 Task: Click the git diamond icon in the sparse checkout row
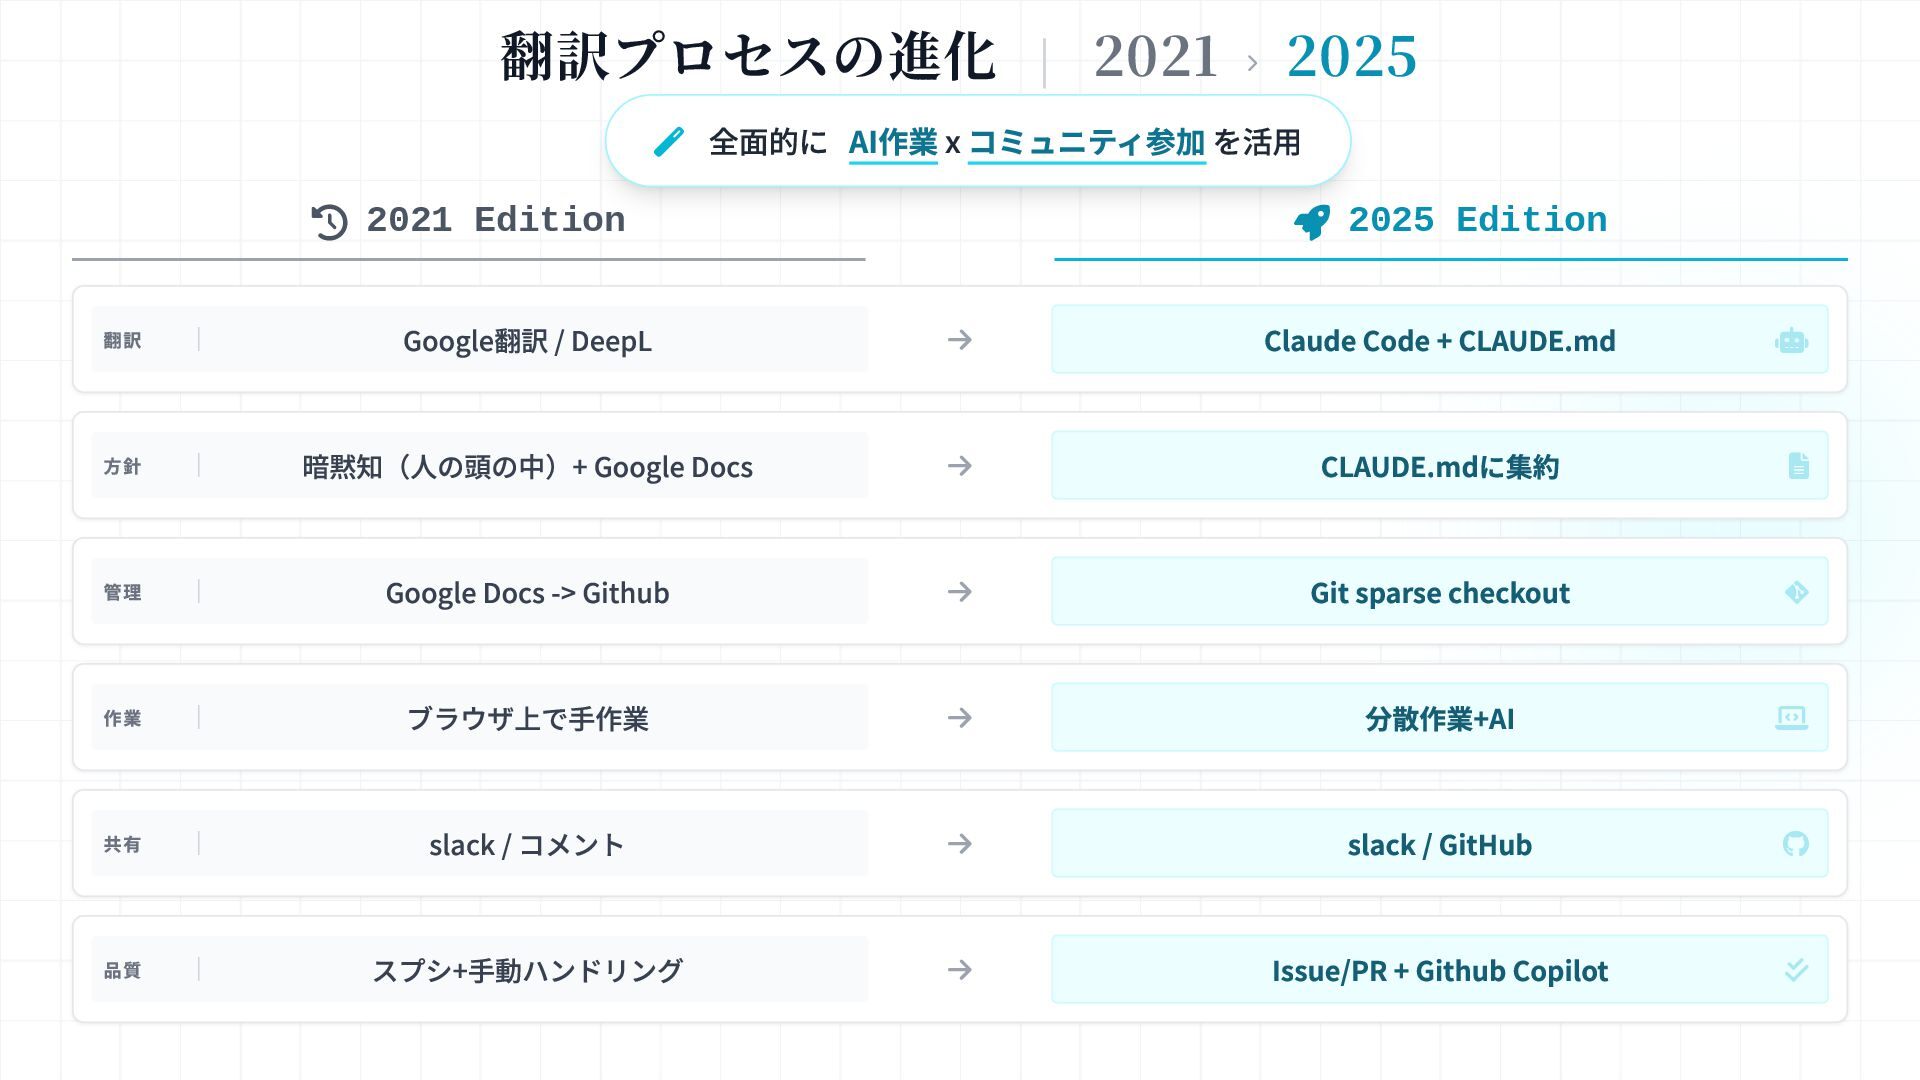1796,592
